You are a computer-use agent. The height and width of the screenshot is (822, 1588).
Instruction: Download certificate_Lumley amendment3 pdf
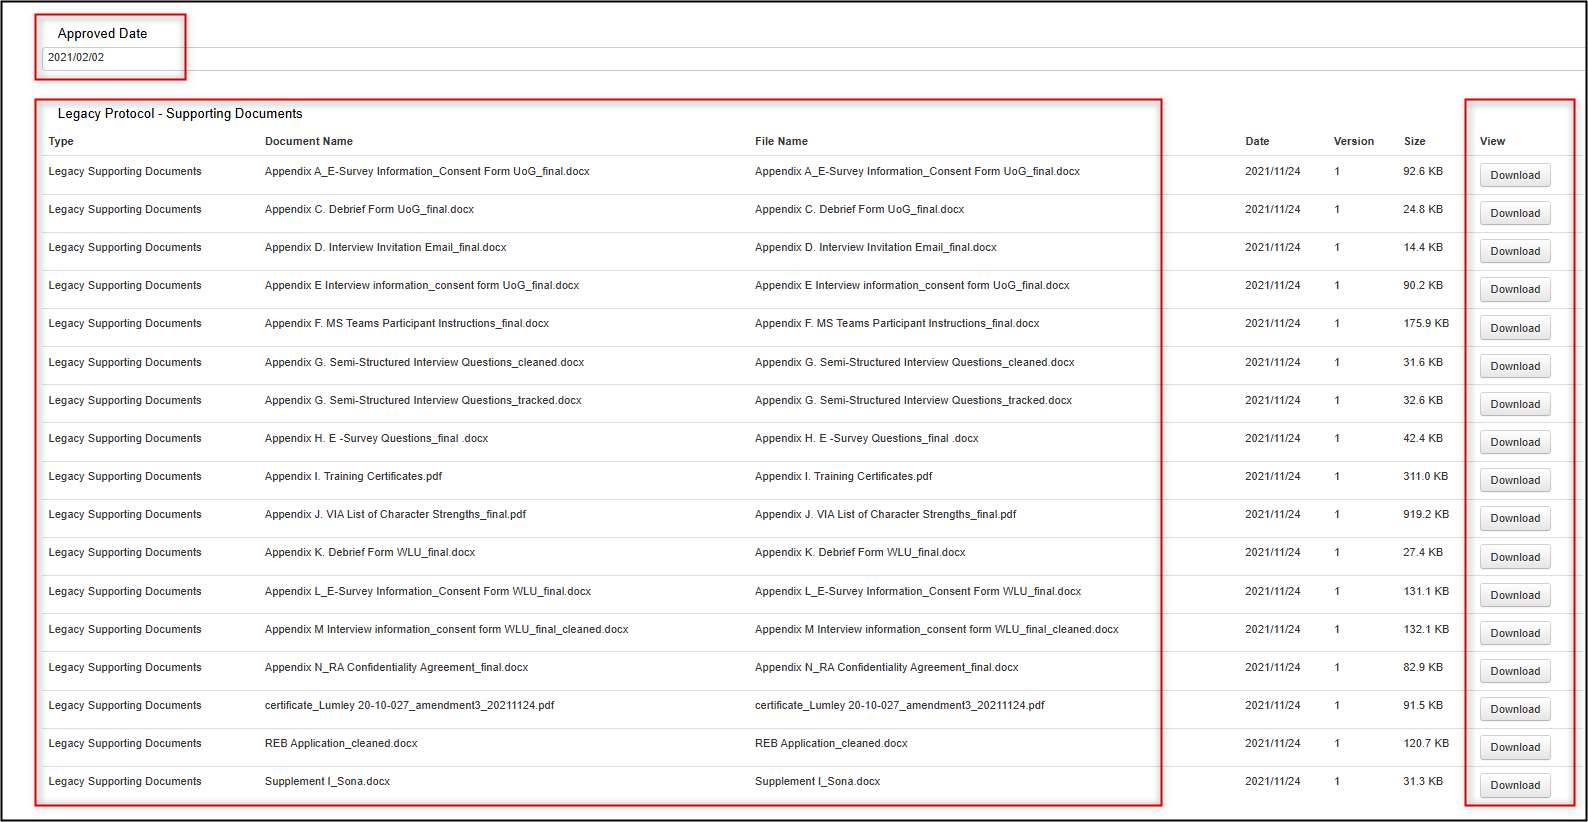pyautogui.click(x=1515, y=709)
